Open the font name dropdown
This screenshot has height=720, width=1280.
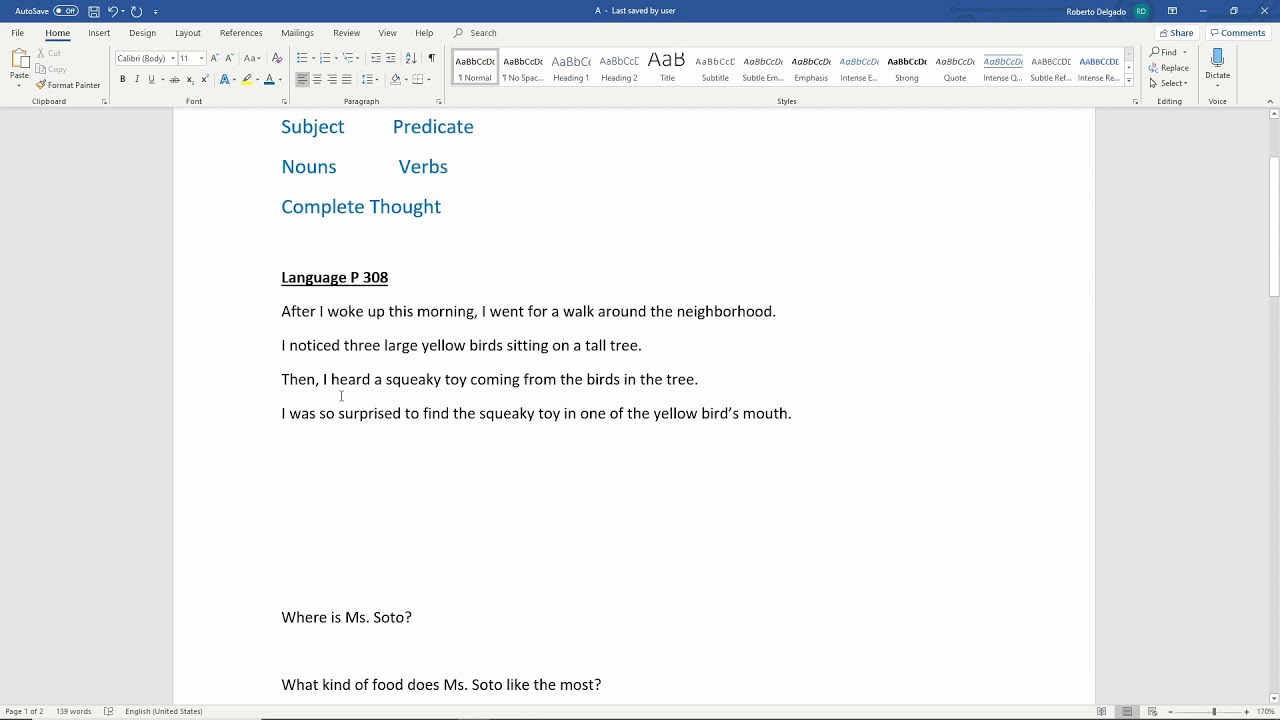172,58
